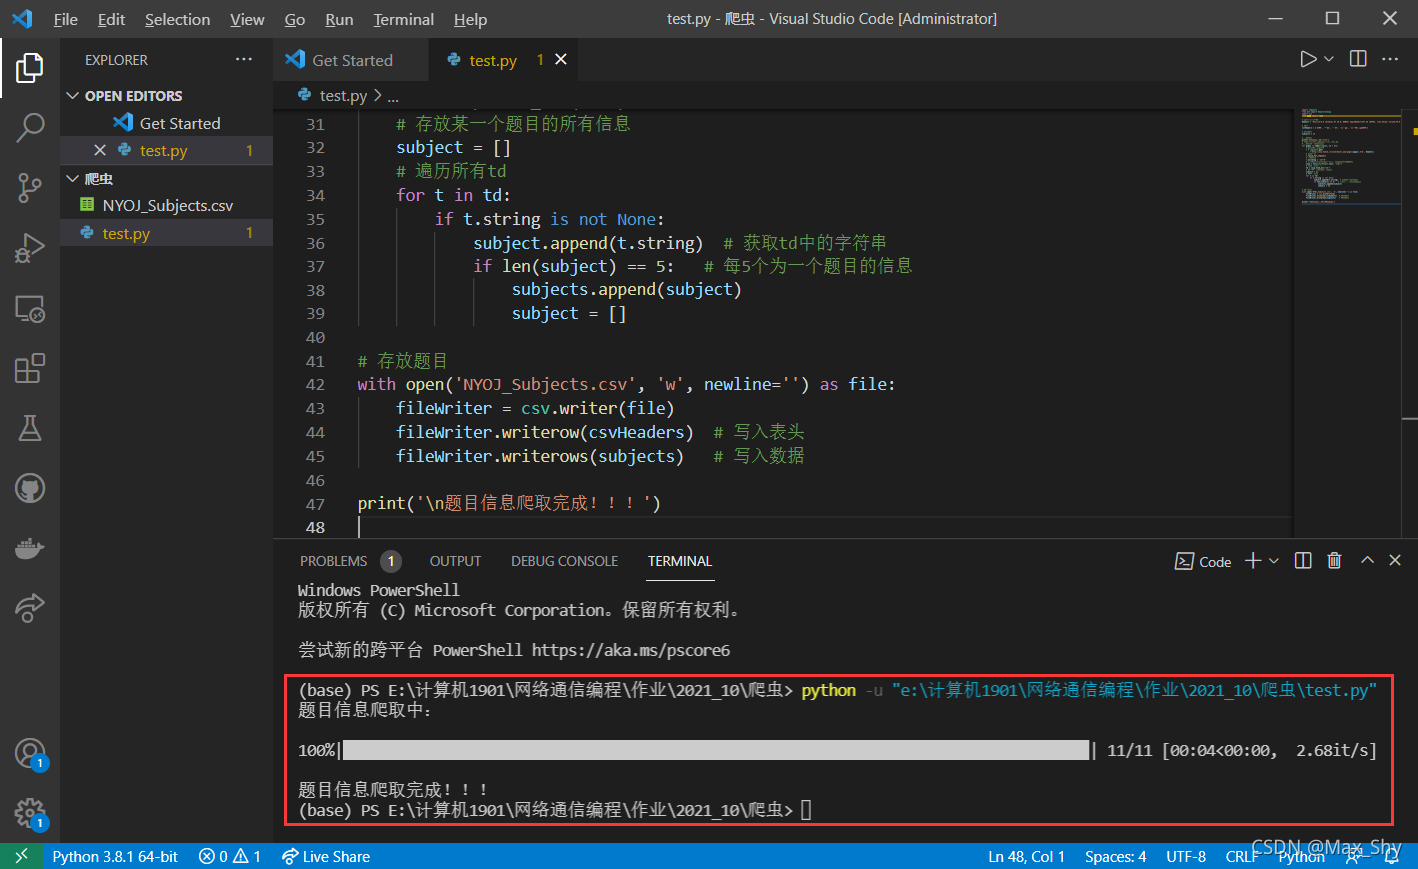Click the editor minimap code overview
This screenshot has width=1418, height=869.
tap(1350, 155)
